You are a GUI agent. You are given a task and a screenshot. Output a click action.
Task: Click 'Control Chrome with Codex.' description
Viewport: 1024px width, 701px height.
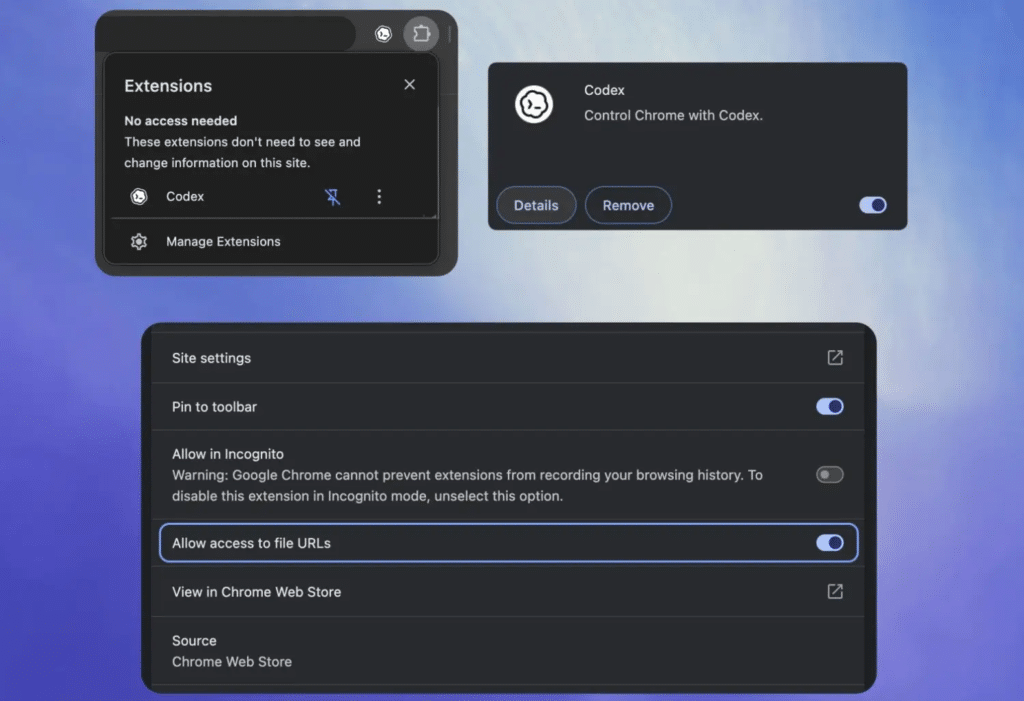[673, 116]
